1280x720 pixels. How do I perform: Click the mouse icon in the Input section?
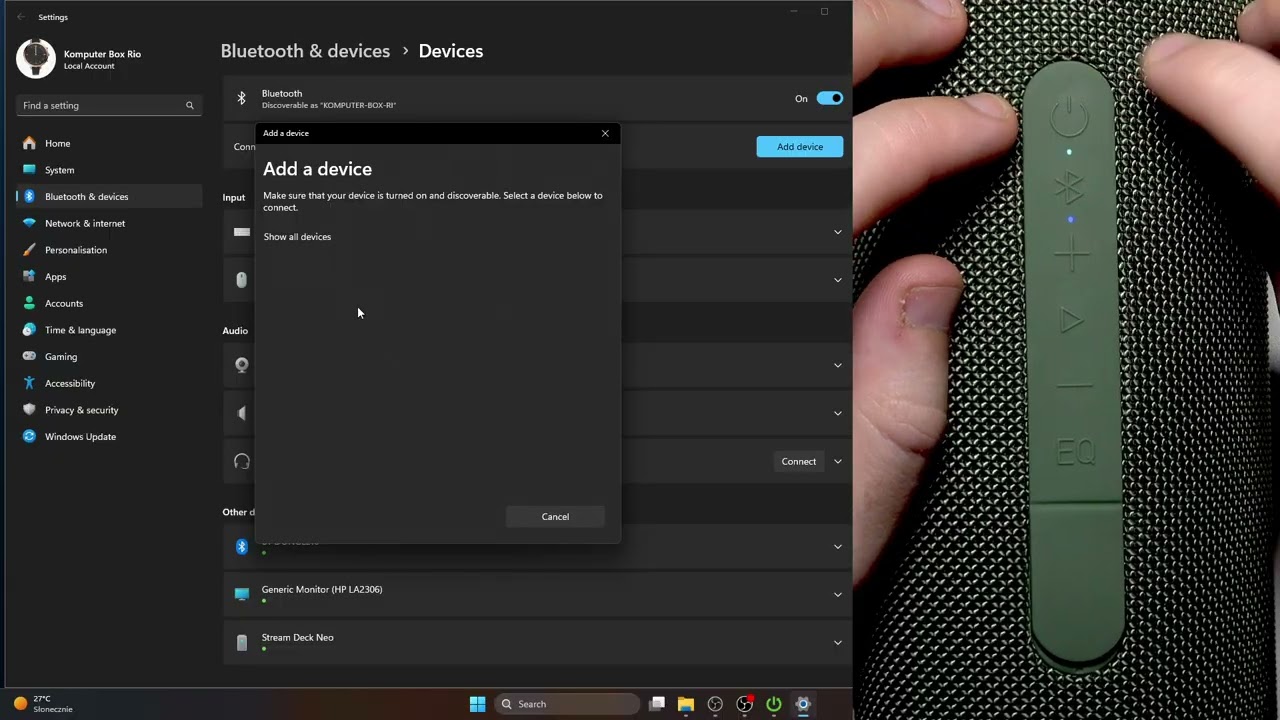[x=241, y=280]
